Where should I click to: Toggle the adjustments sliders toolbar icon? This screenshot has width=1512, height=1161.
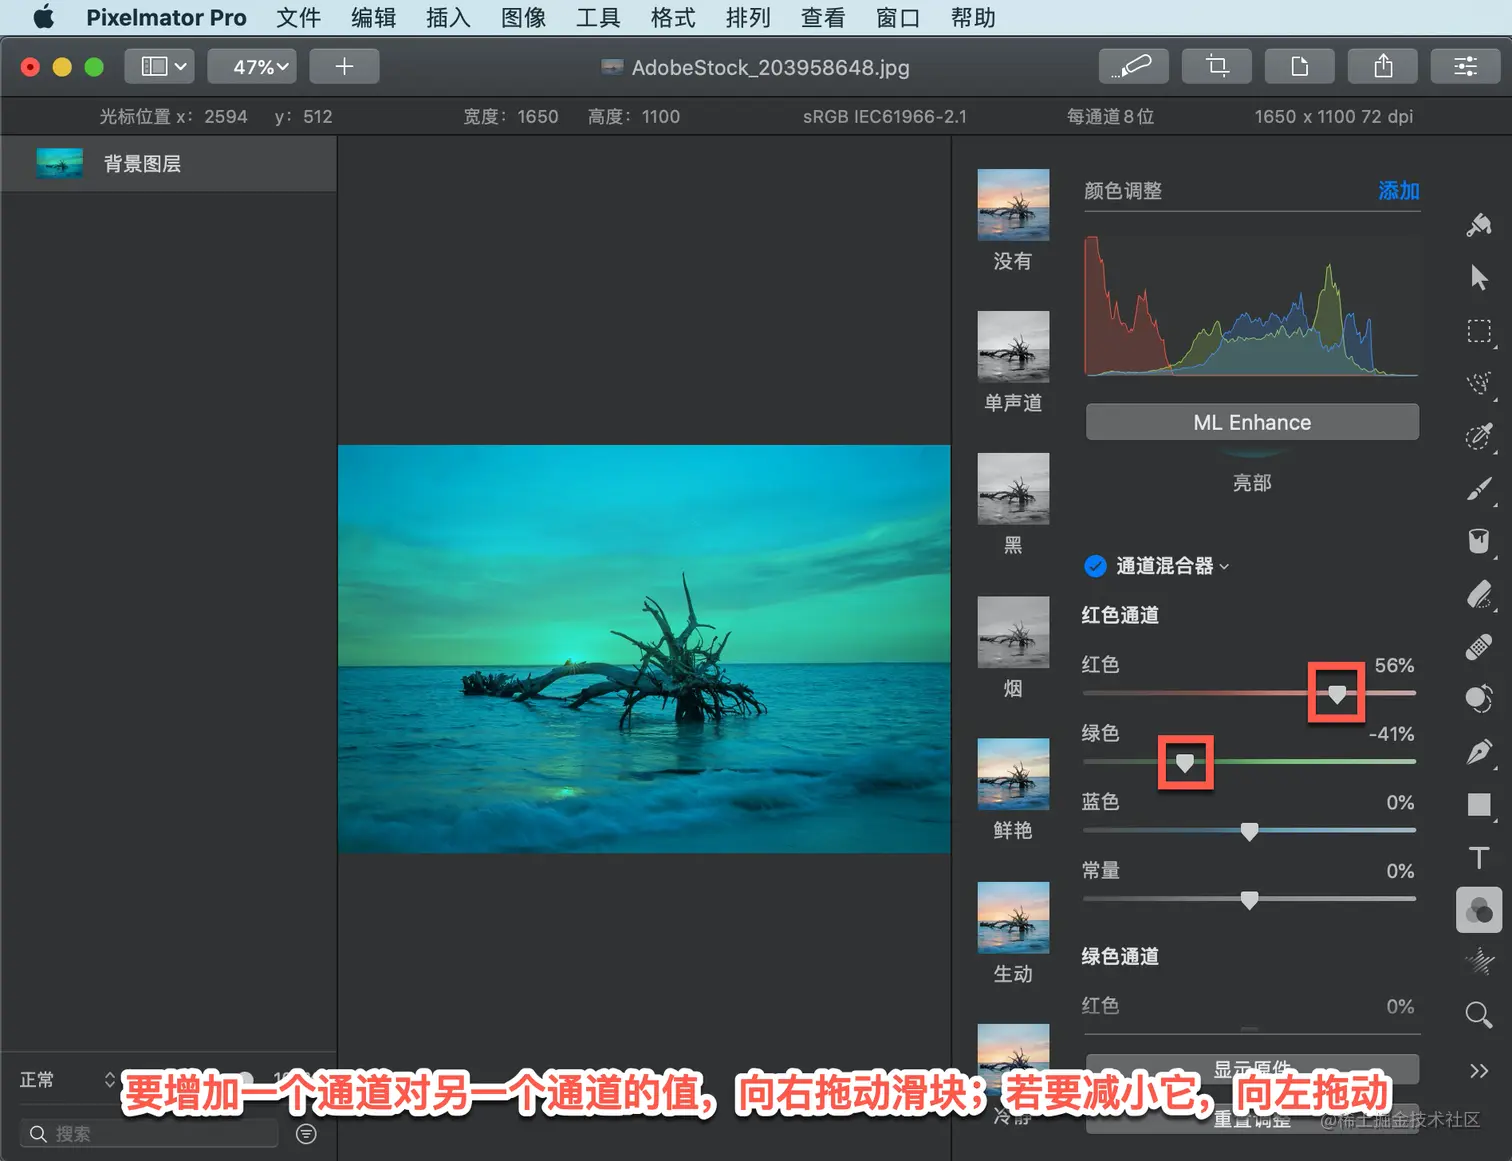click(1466, 67)
